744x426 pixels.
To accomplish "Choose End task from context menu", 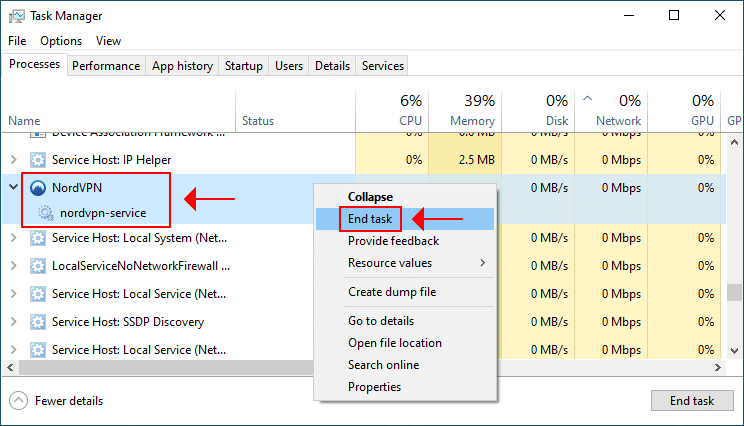I will tap(370, 219).
